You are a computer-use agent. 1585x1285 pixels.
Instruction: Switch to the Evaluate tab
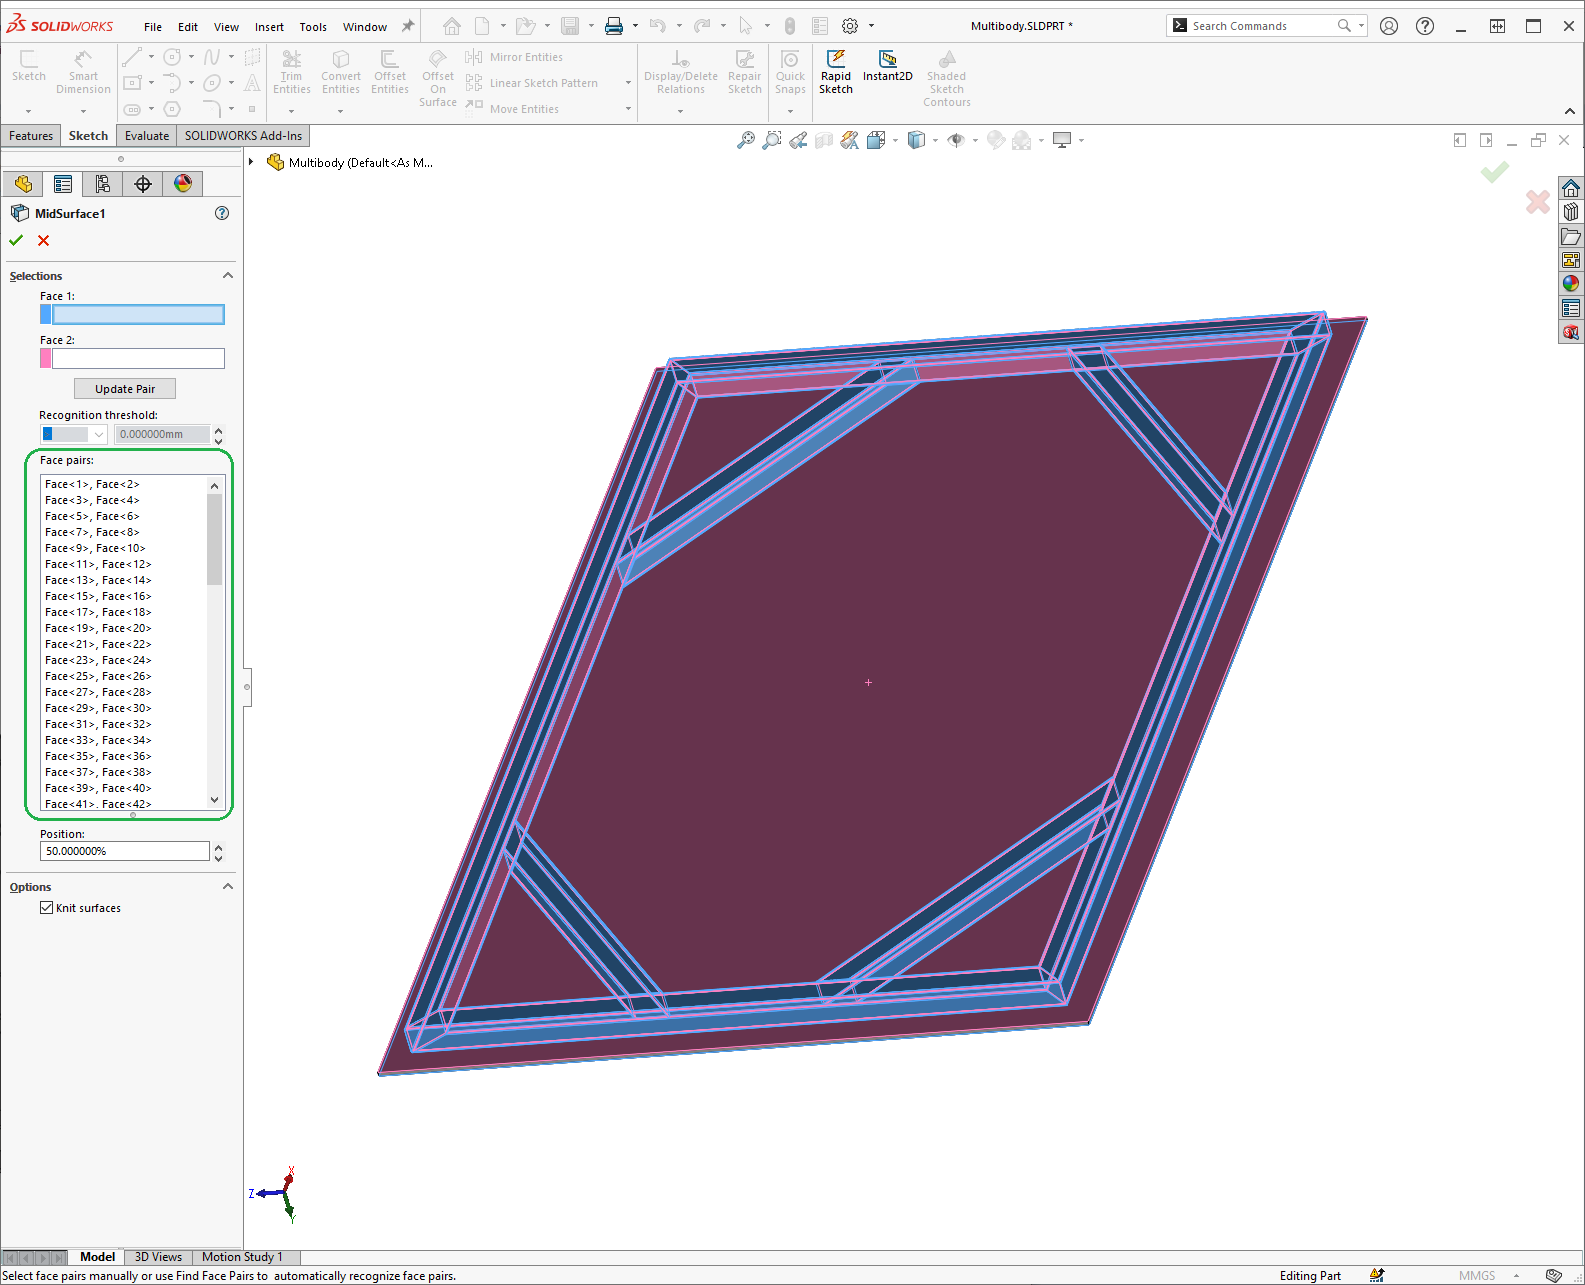147,136
